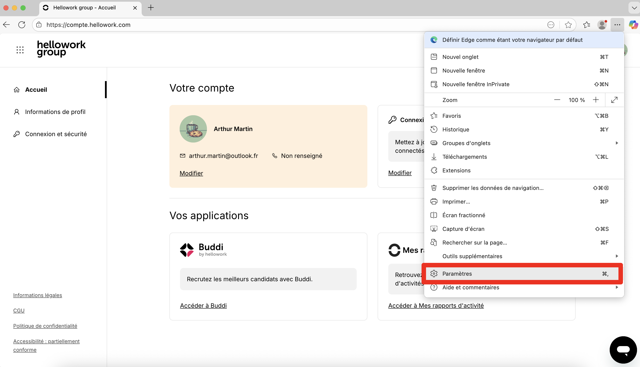
Task: Click the zoom-out minus icon
Action: pyautogui.click(x=557, y=100)
